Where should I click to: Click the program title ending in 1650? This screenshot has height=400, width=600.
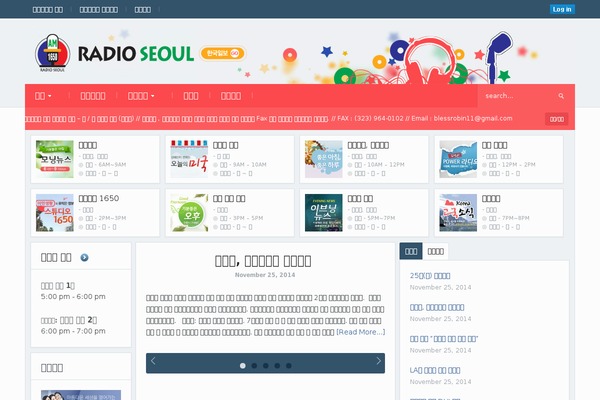pyautogui.click(x=99, y=198)
